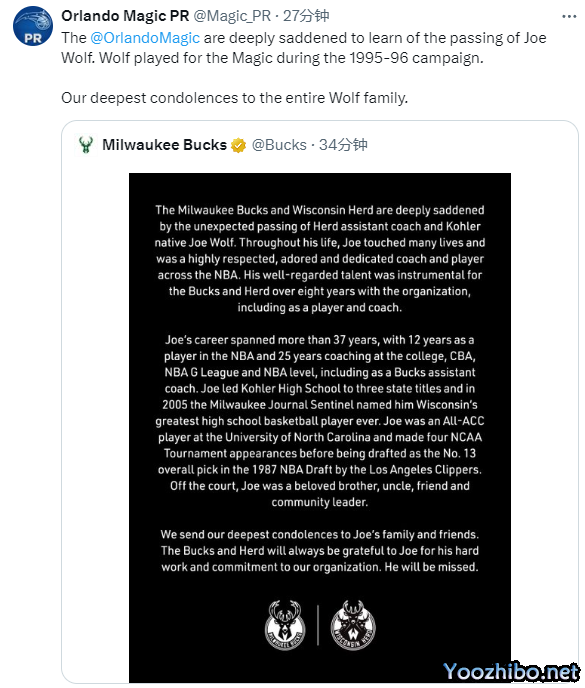Screen dimensions: 585x688
Task: Click the 27分钟 tweet timestamp
Action: click(306, 16)
